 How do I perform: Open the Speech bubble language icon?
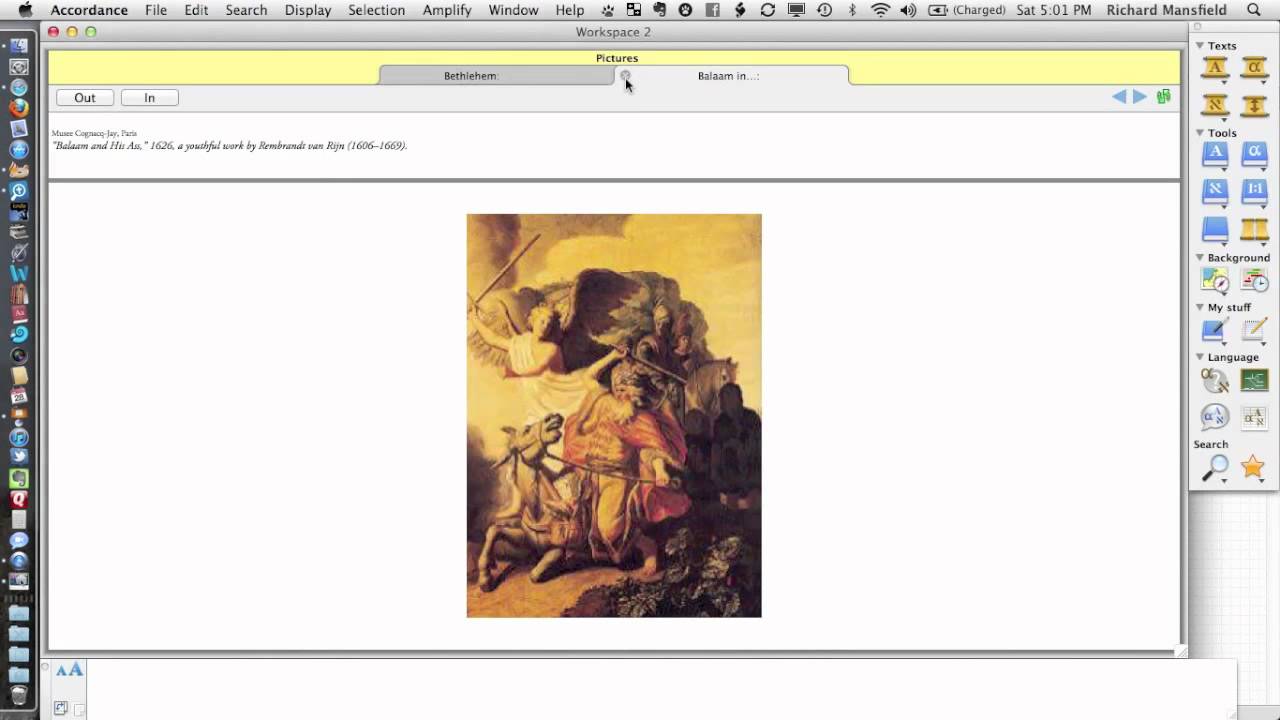[x=1215, y=416]
